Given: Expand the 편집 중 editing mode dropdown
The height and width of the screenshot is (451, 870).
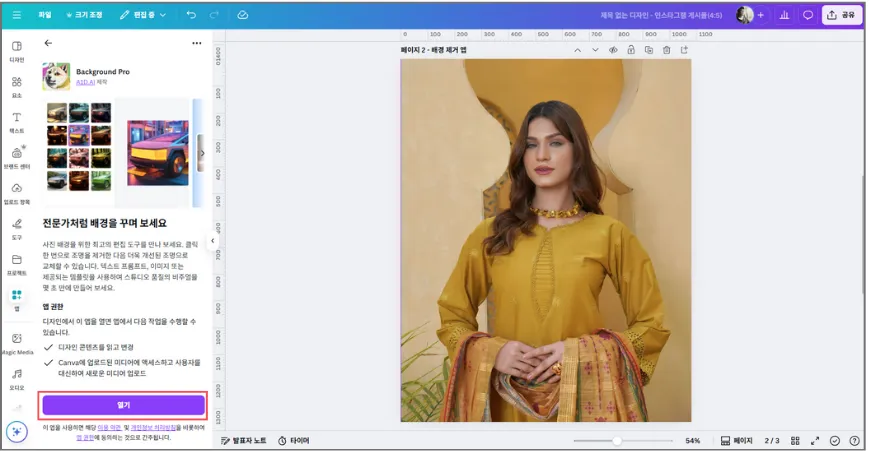Looking at the screenshot, I should tap(143, 15).
